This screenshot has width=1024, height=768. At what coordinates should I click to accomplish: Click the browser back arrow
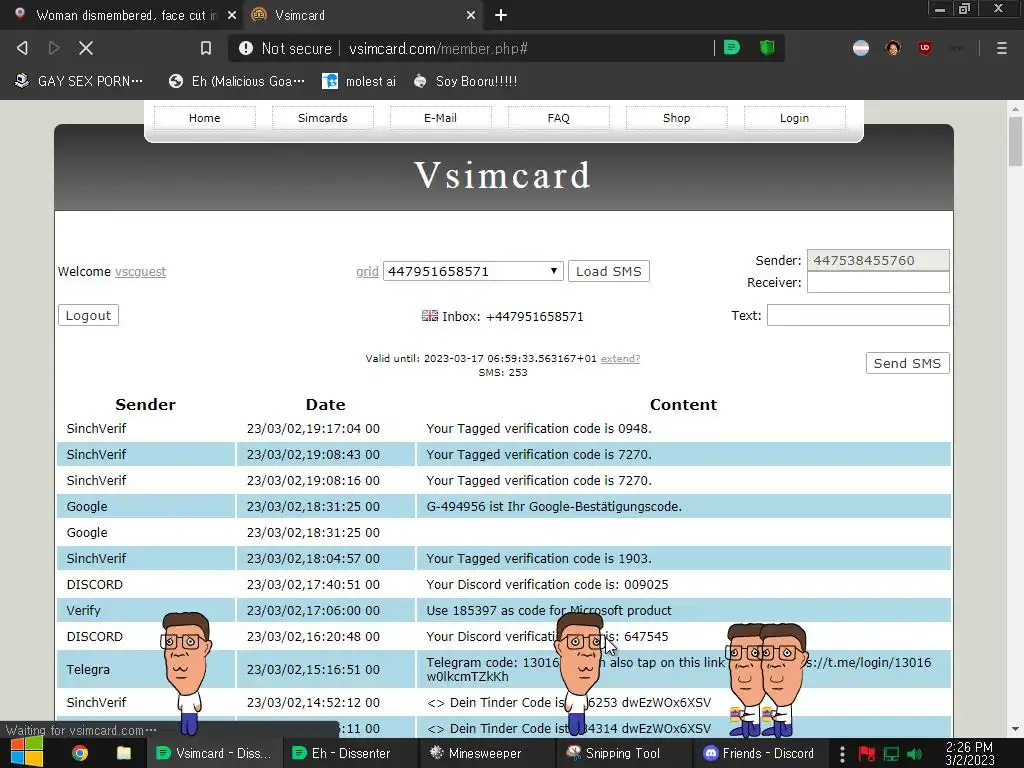pyautogui.click(x=22, y=48)
